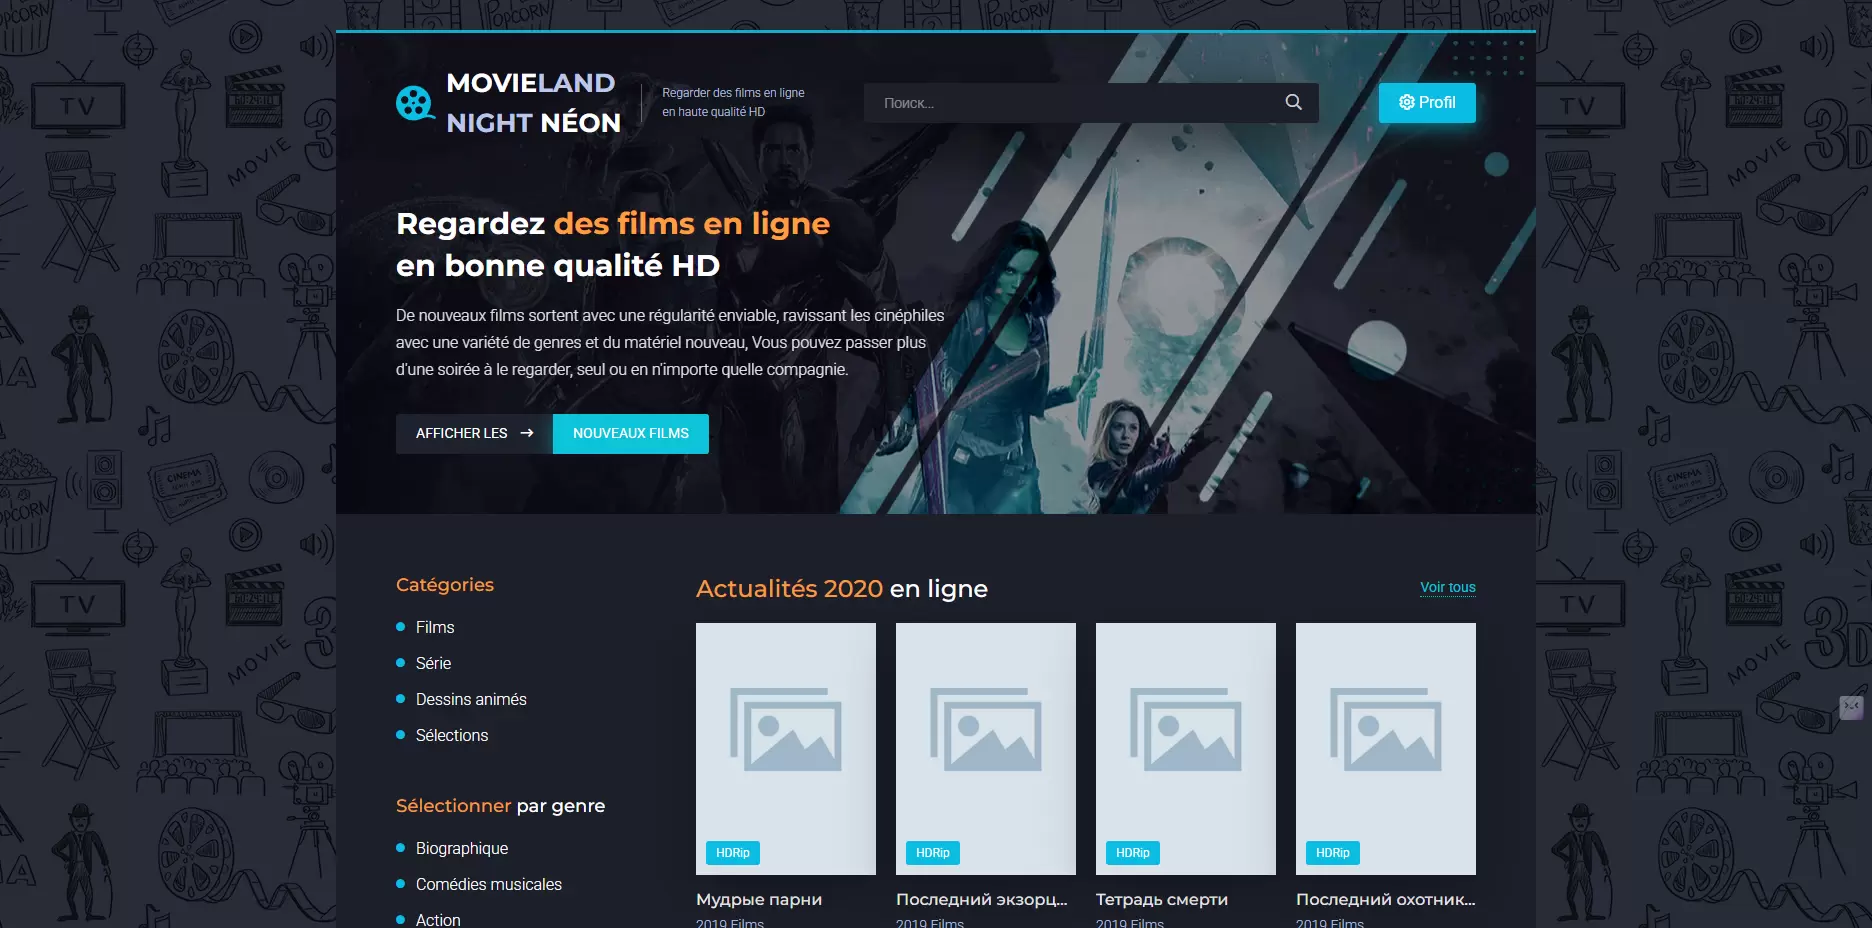This screenshot has height=928, width=1872.
Task: Click the Последний охотник... title
Action: point(1386,899)
